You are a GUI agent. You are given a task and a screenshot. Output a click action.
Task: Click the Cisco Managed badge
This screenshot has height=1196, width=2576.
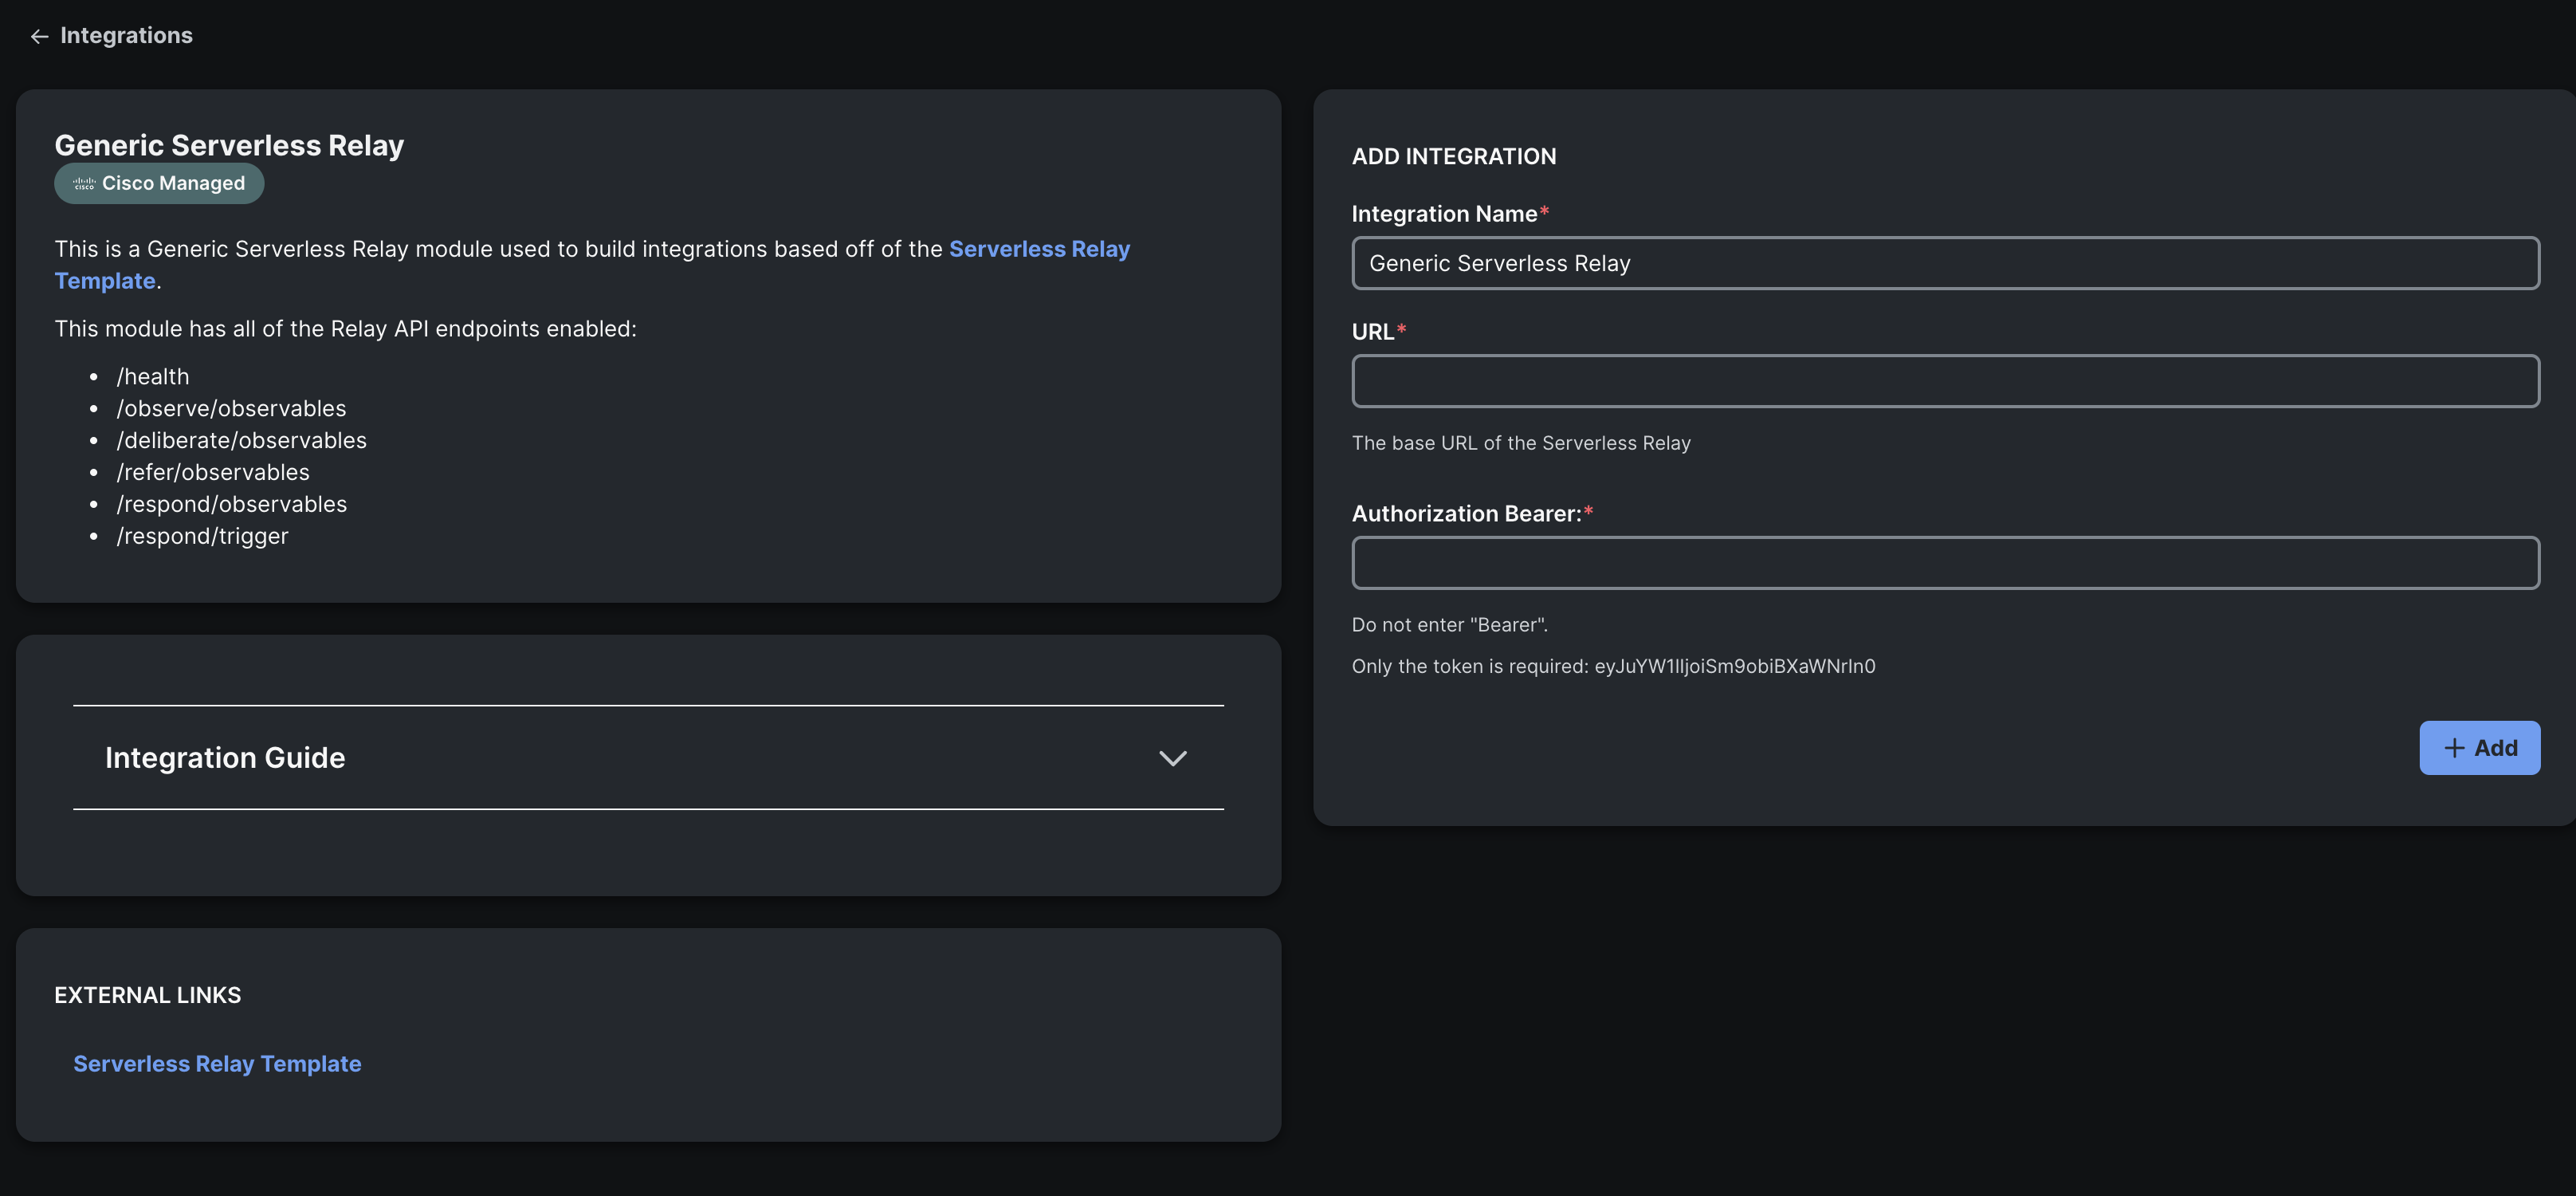158,183
